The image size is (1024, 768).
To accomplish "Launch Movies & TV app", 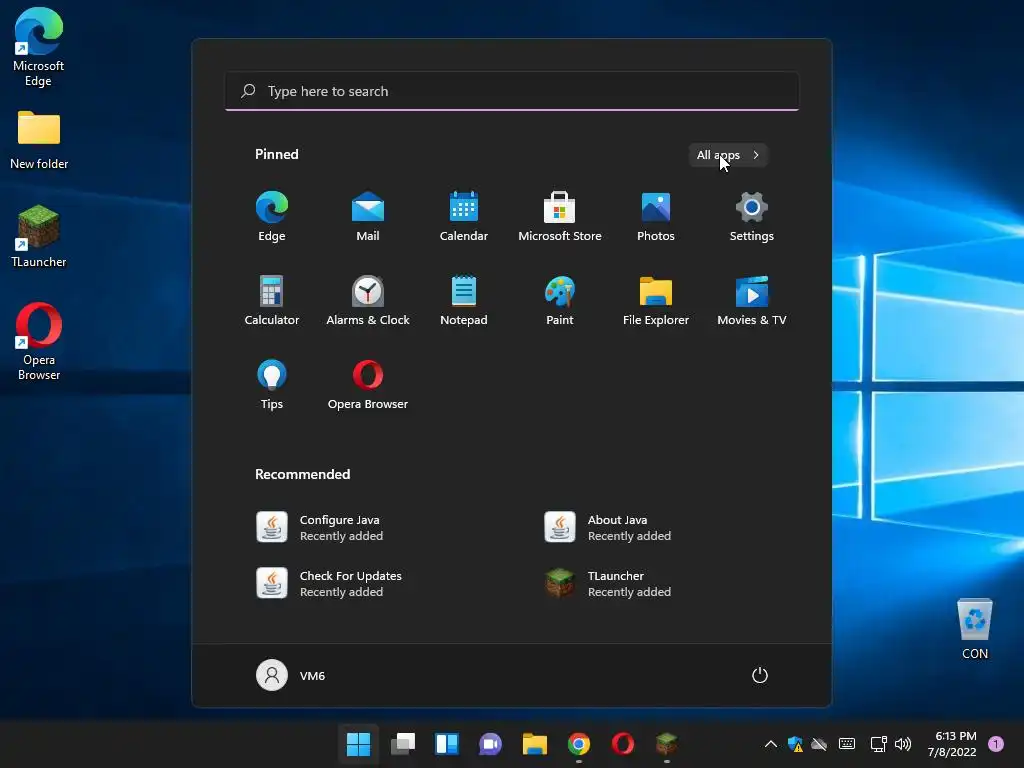I will click(752, 300).
